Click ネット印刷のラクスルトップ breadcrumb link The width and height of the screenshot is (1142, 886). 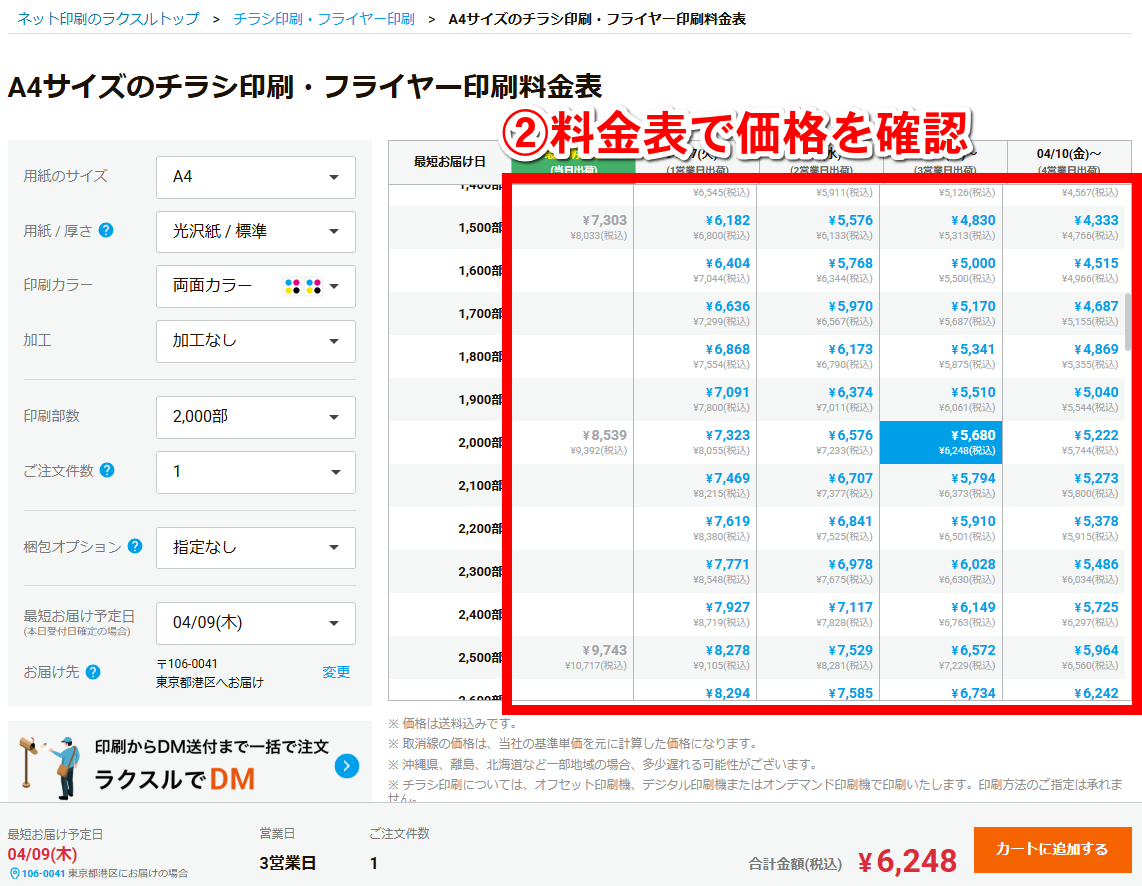[x=108, y=19]
